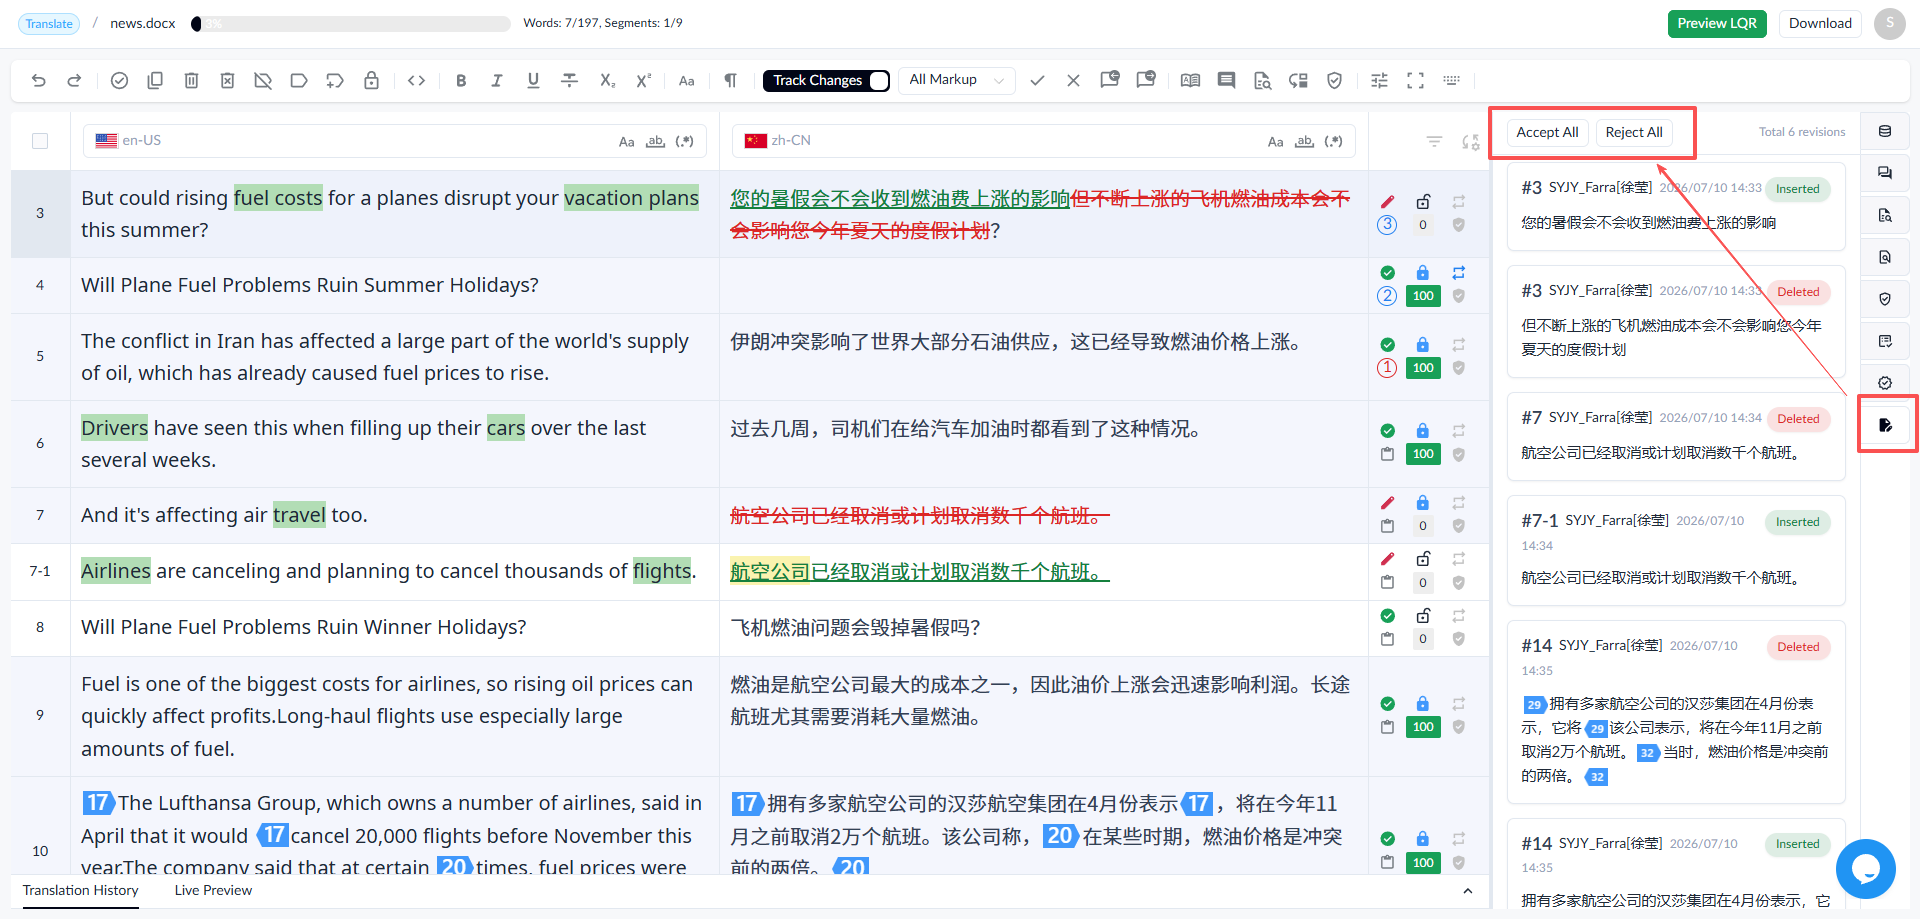Reject change with X icon
Viewport: 1920px width, 919px height.
pos(1073,81)
